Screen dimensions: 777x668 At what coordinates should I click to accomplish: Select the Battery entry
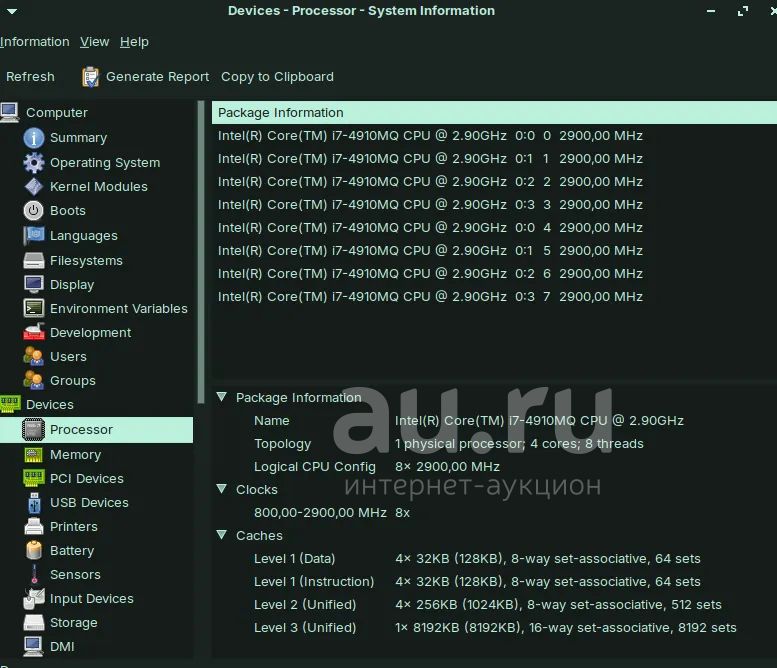(72, 550)
